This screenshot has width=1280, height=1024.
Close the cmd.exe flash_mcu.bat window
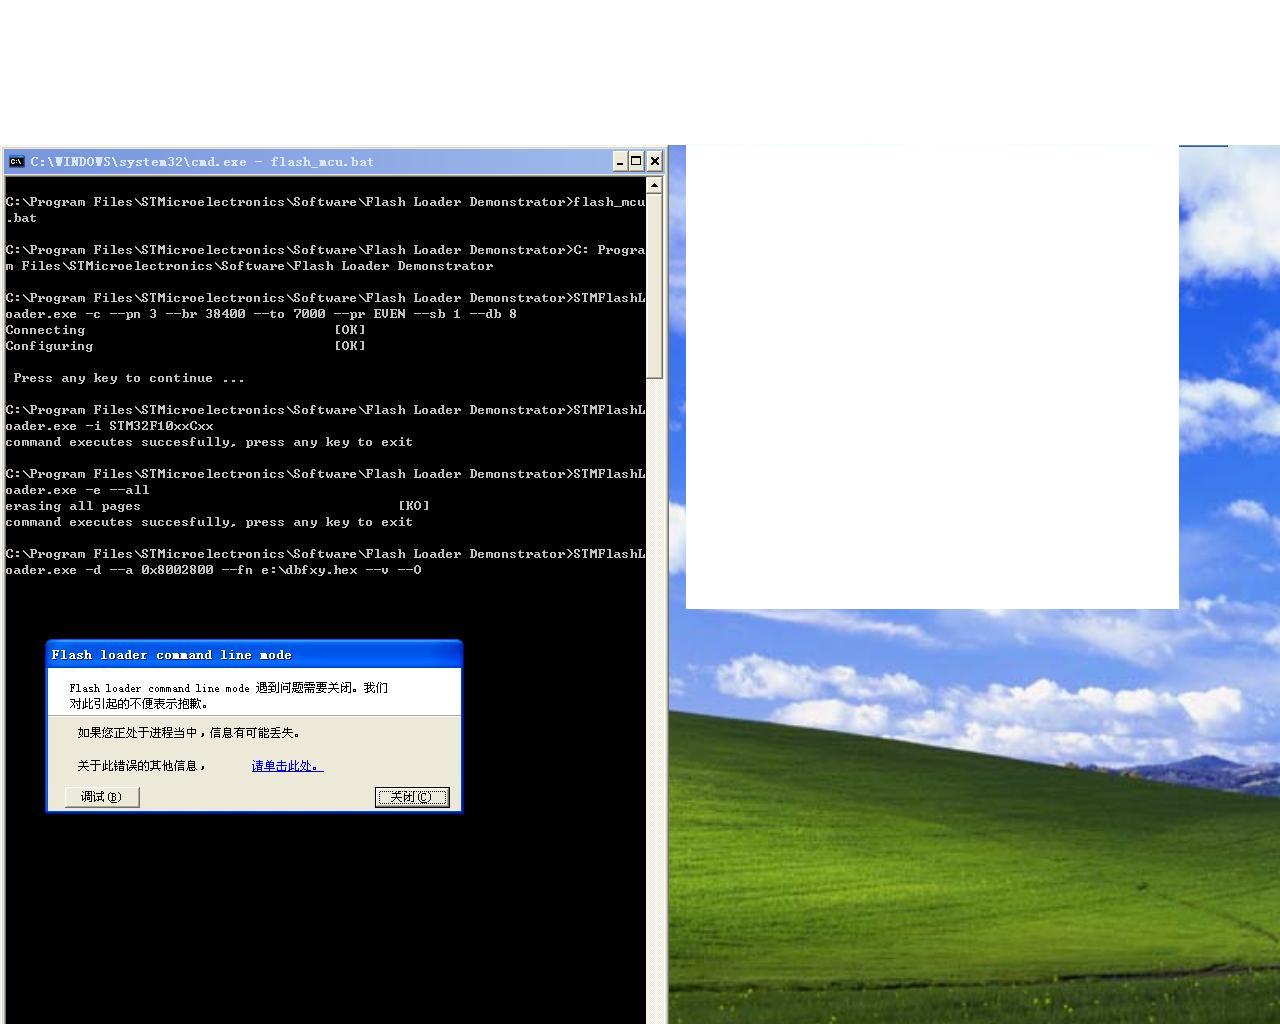655,161
